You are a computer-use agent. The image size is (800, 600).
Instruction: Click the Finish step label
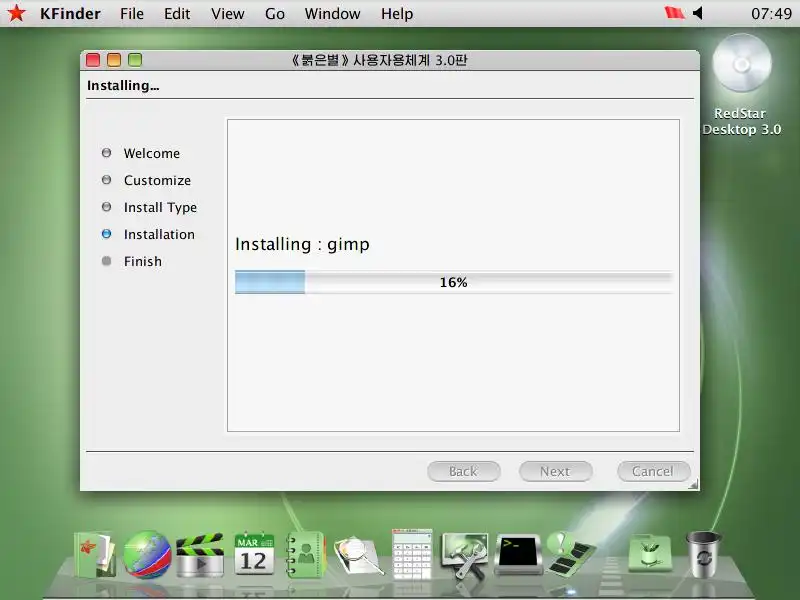[x=143, y=261]
